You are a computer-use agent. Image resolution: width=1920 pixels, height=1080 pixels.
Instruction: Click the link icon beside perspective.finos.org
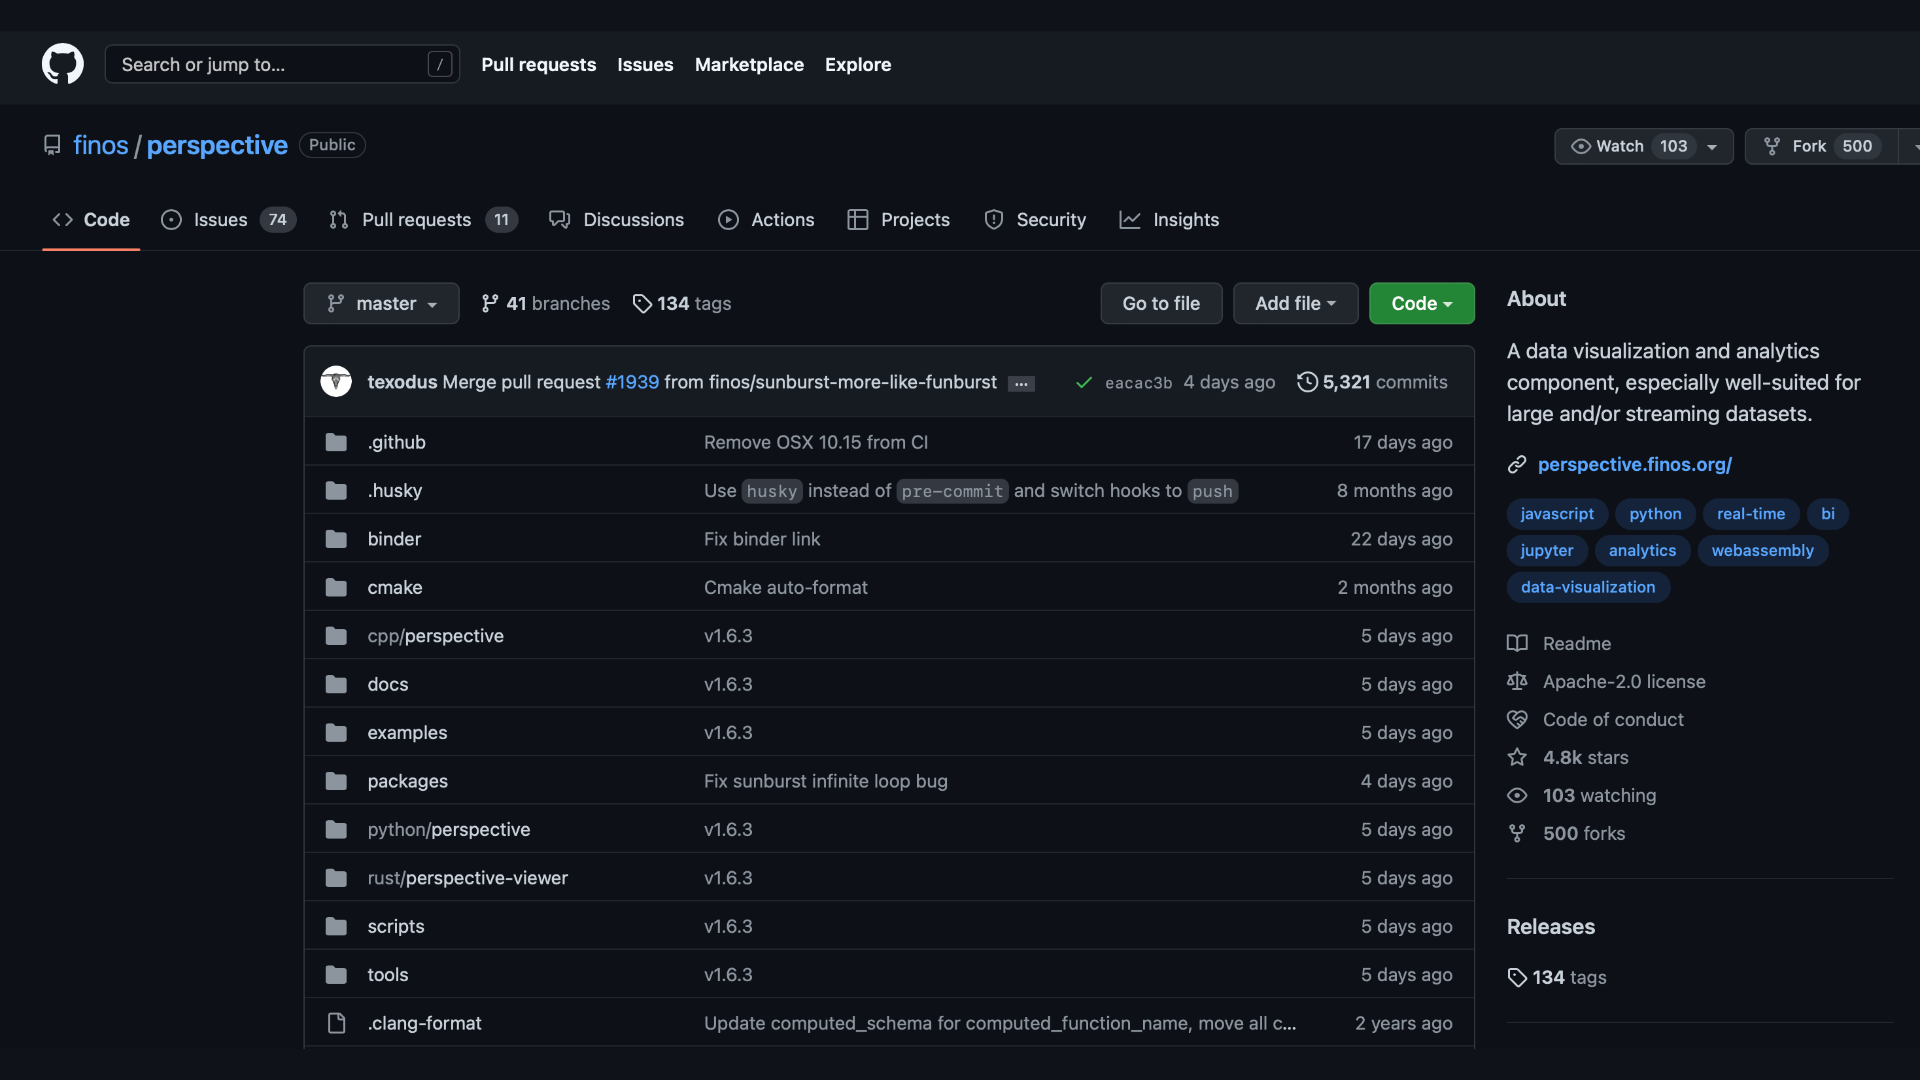[1517, 465]
